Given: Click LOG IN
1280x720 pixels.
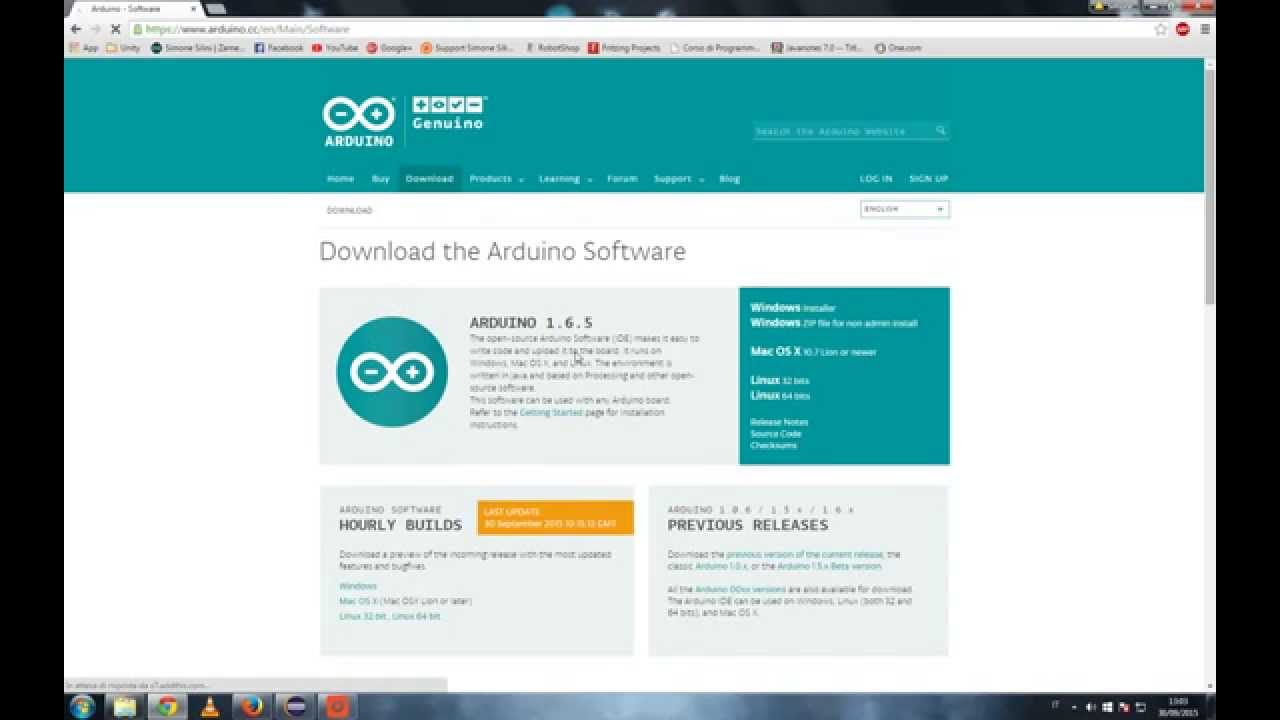Looking at the screenshot, I should (876, 179).
